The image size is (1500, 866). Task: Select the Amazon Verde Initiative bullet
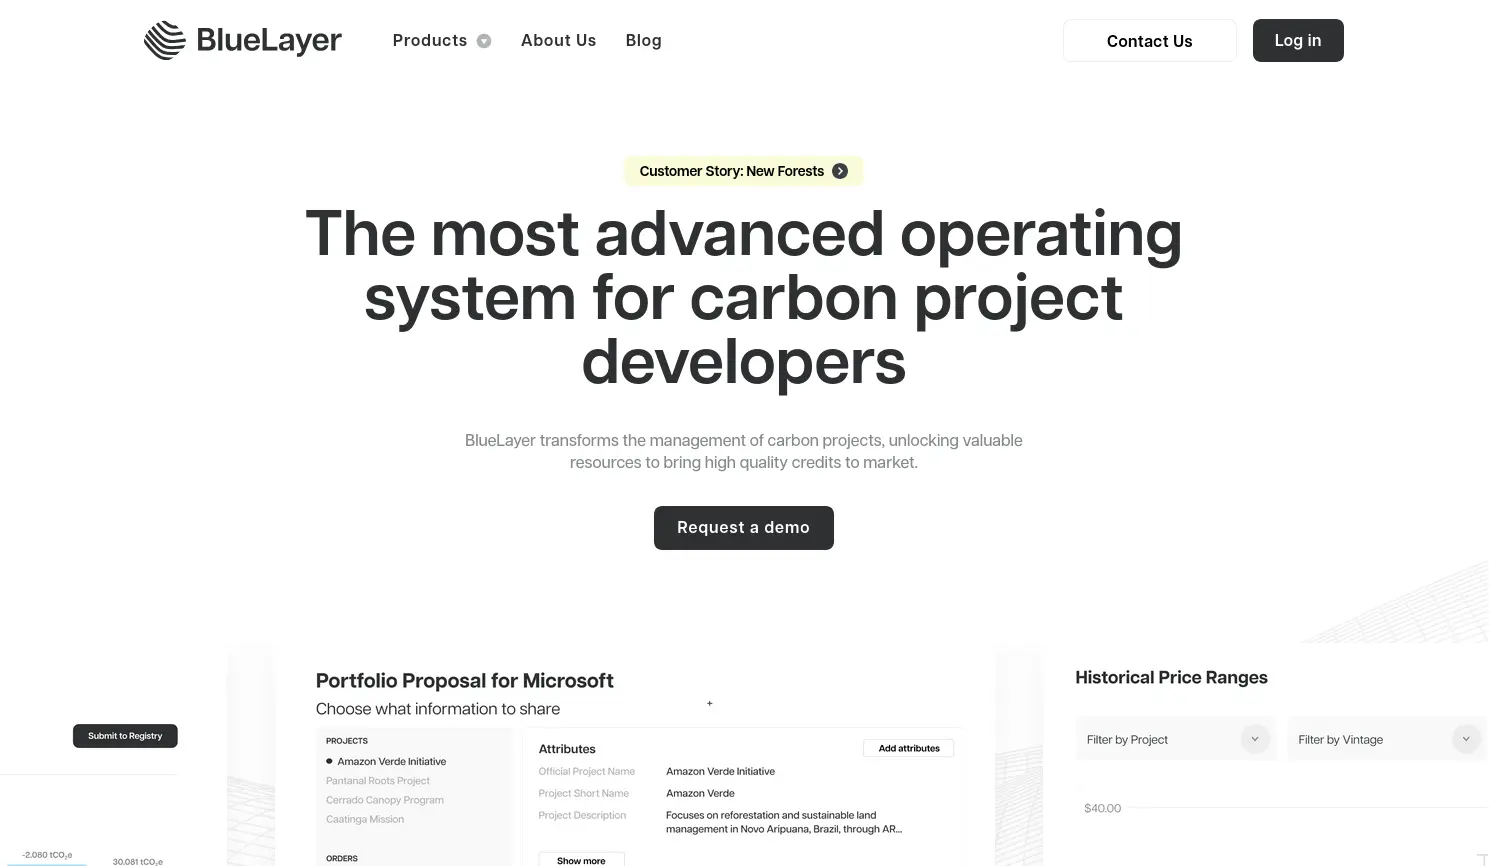click(x=329, y=761)
